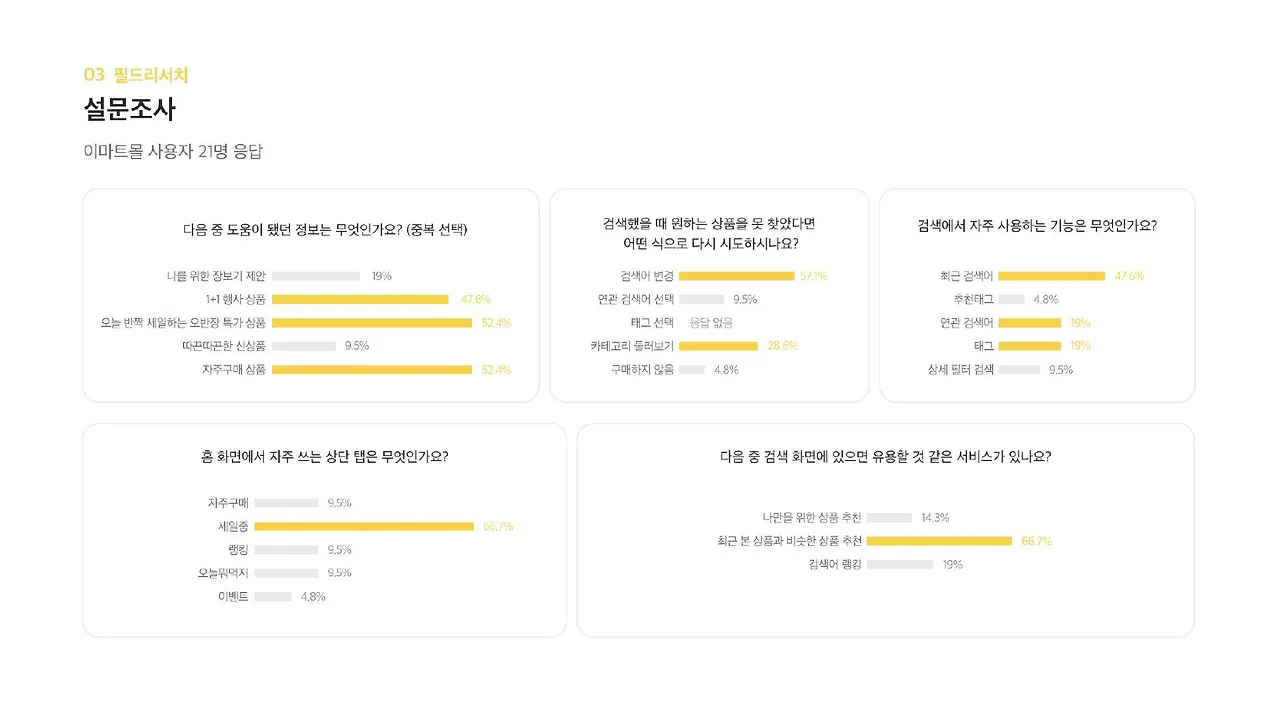The width and height of the screenshot is (1280, 718).
Task: Click the 오늘뭐먹지 tab label
Action: tap(223, 573)
